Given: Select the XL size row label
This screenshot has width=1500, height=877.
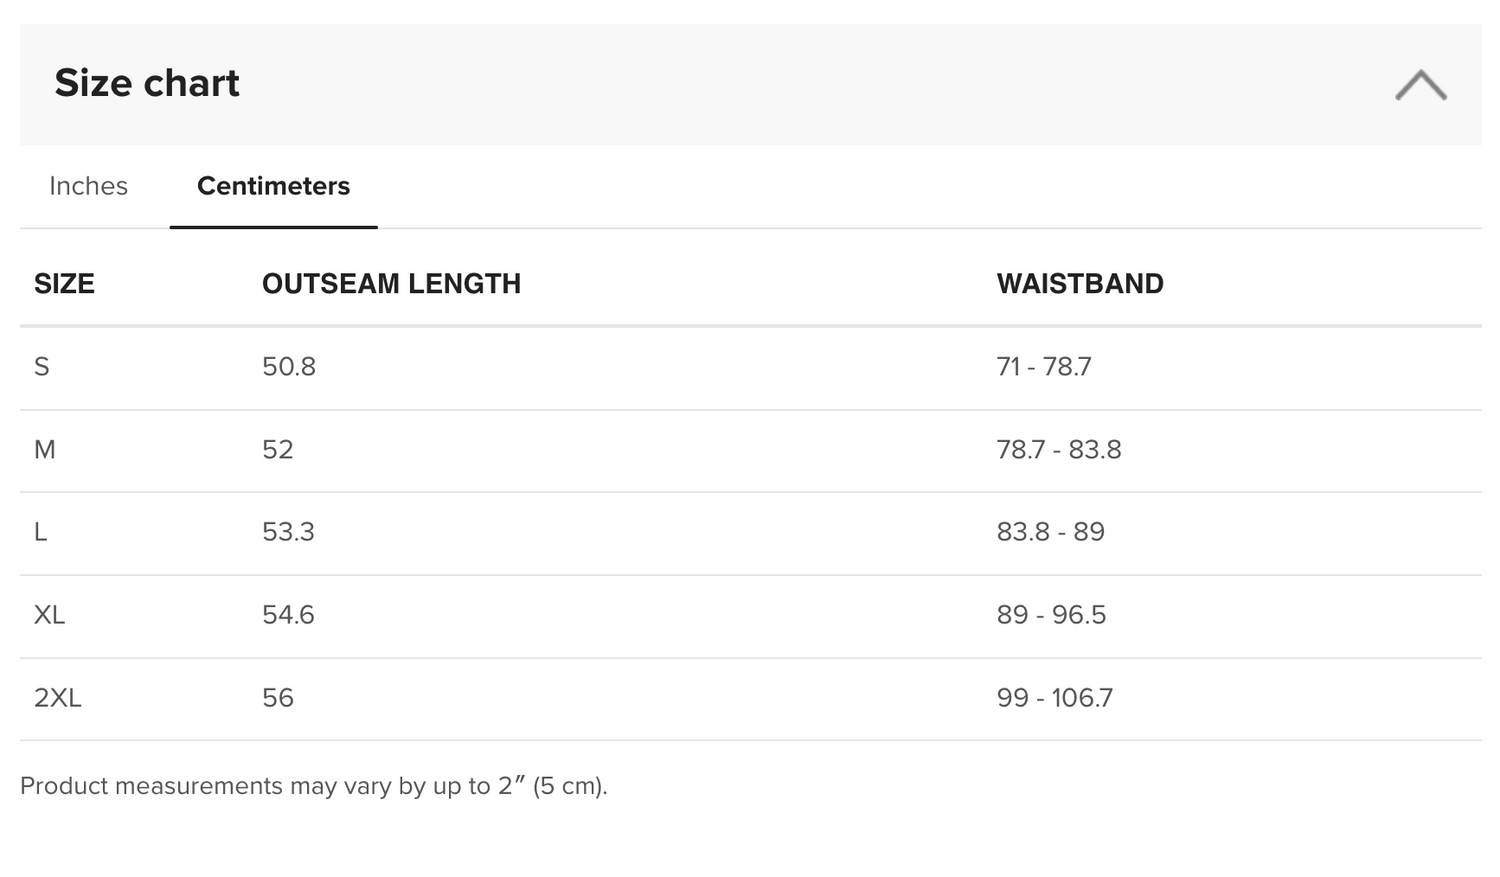Looking at the screenshot, I should click(x=49, y=615).
